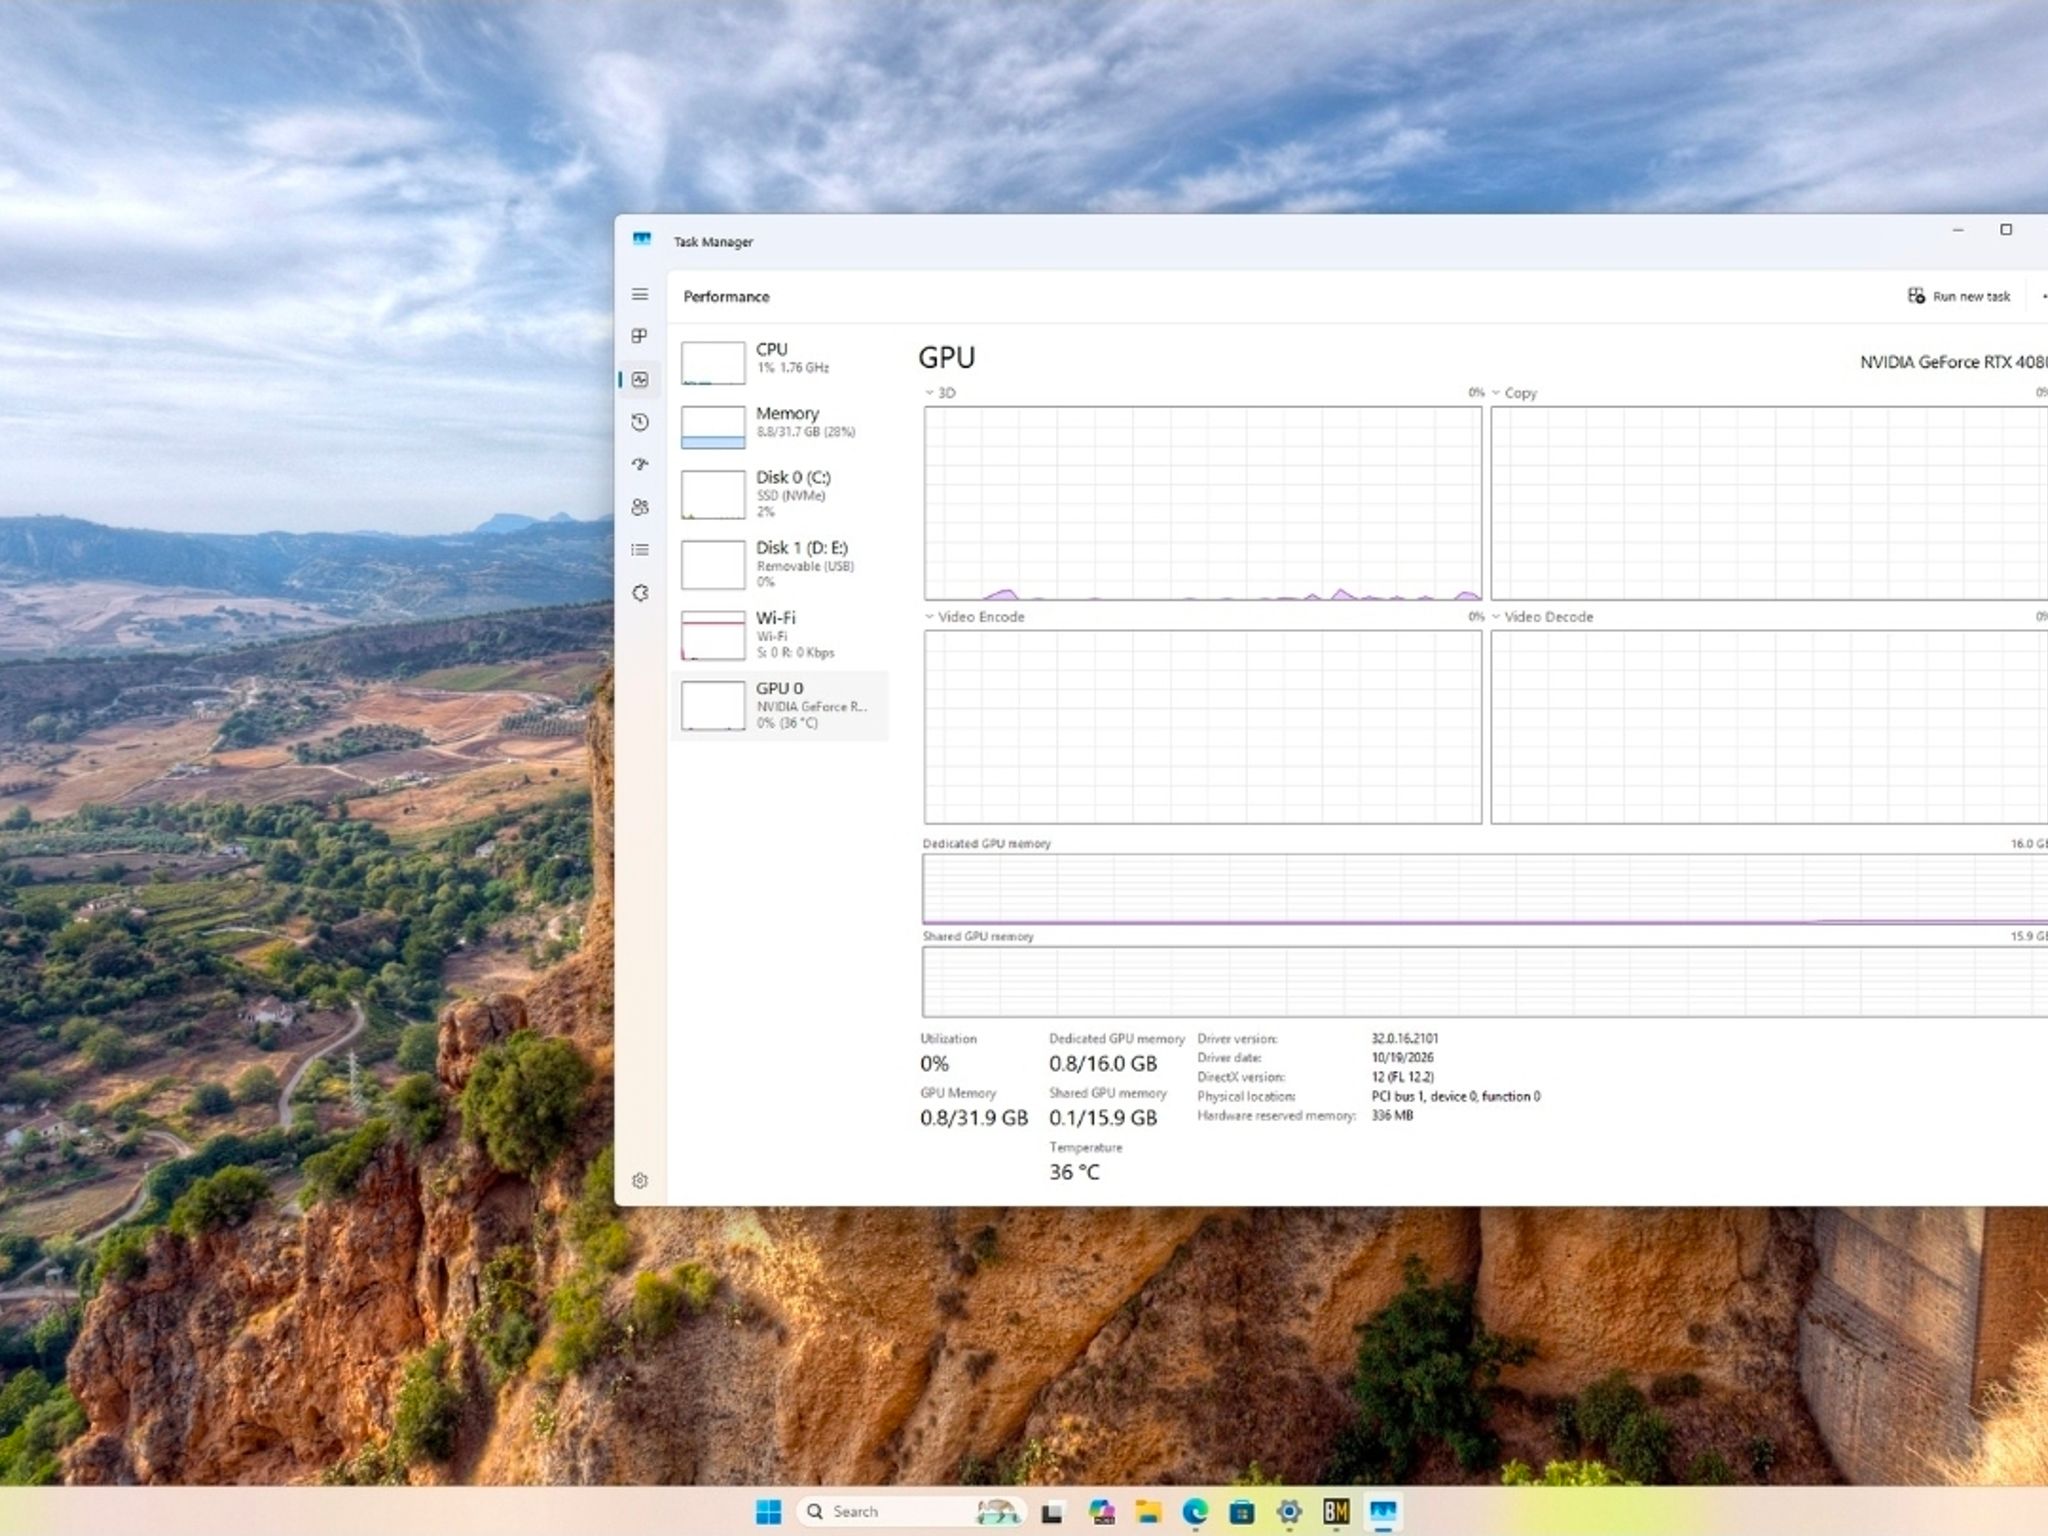Image resolution: width=2048 pixels, height=1536 pixels.
Task: Launch Microsoft Edge from the taskbar
Action: point(1195,1512)
